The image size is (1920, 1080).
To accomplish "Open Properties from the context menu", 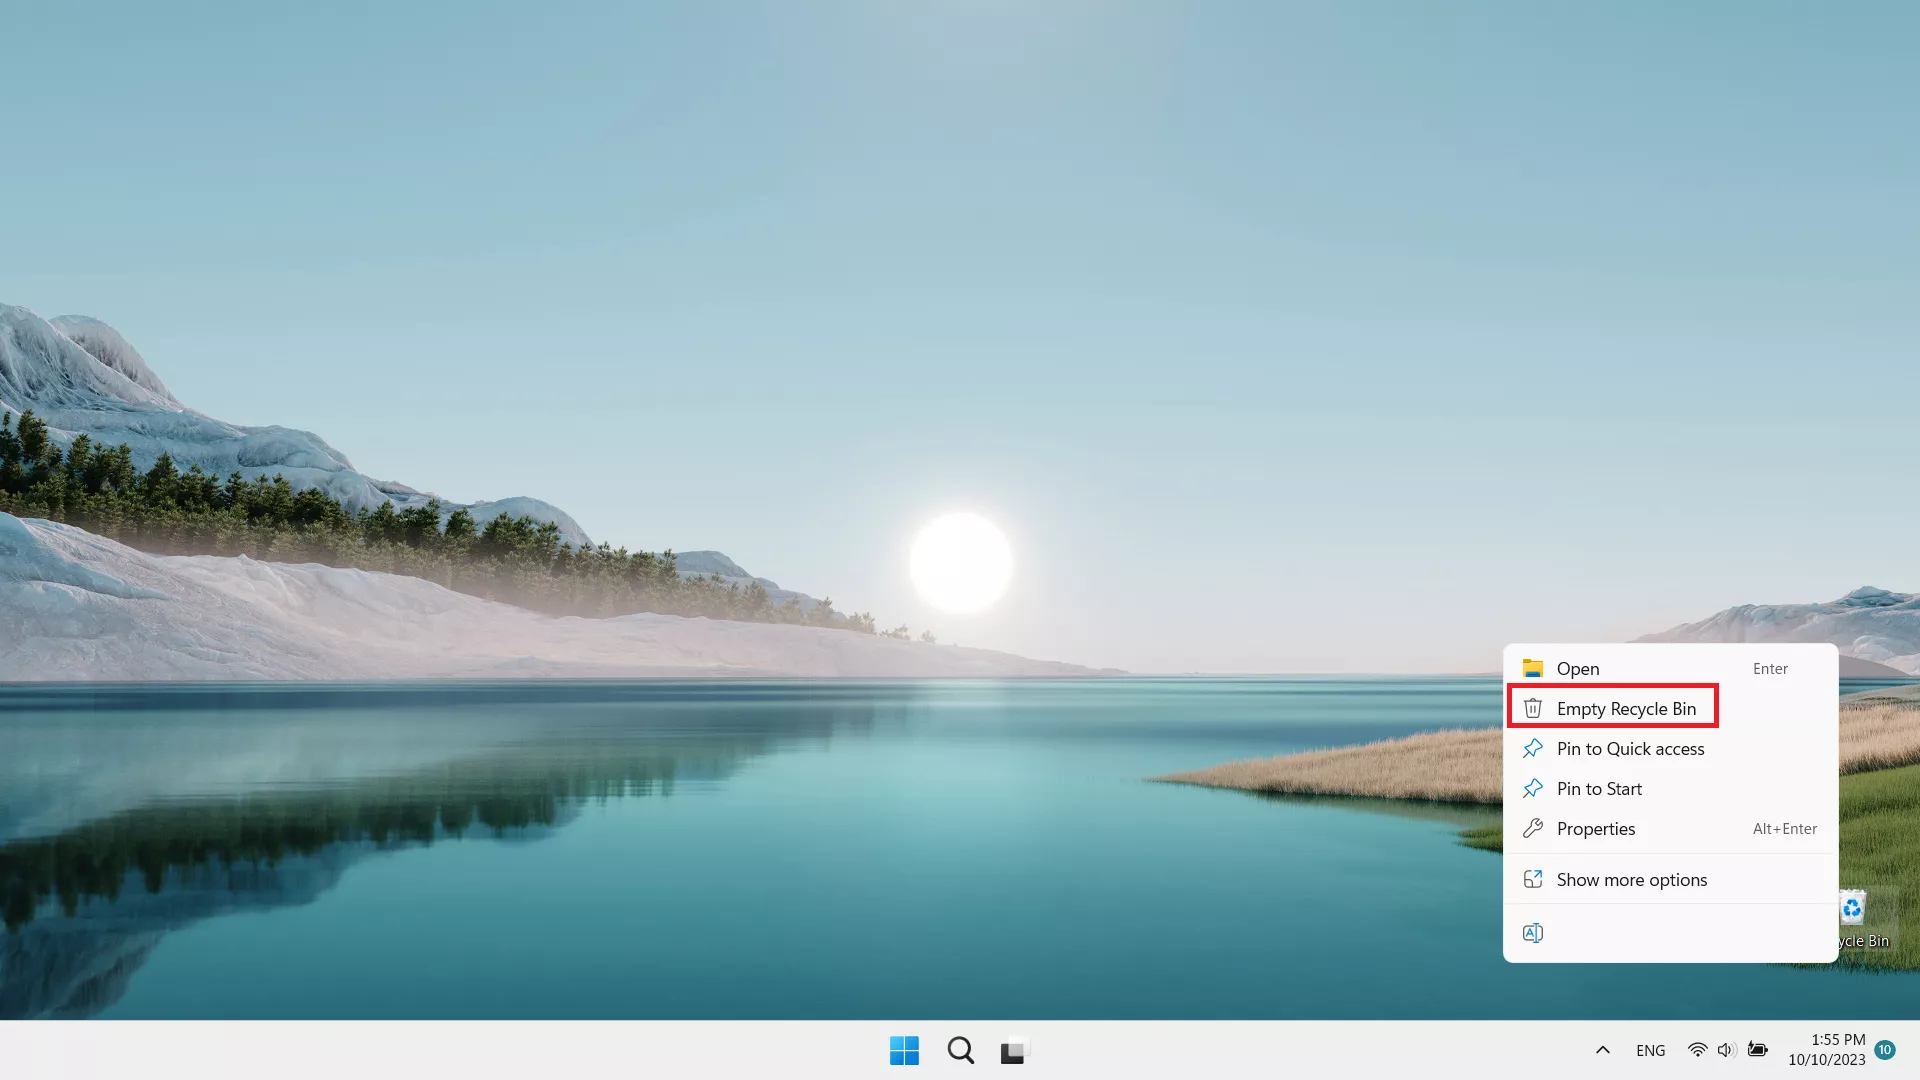I will point(1596,829).
